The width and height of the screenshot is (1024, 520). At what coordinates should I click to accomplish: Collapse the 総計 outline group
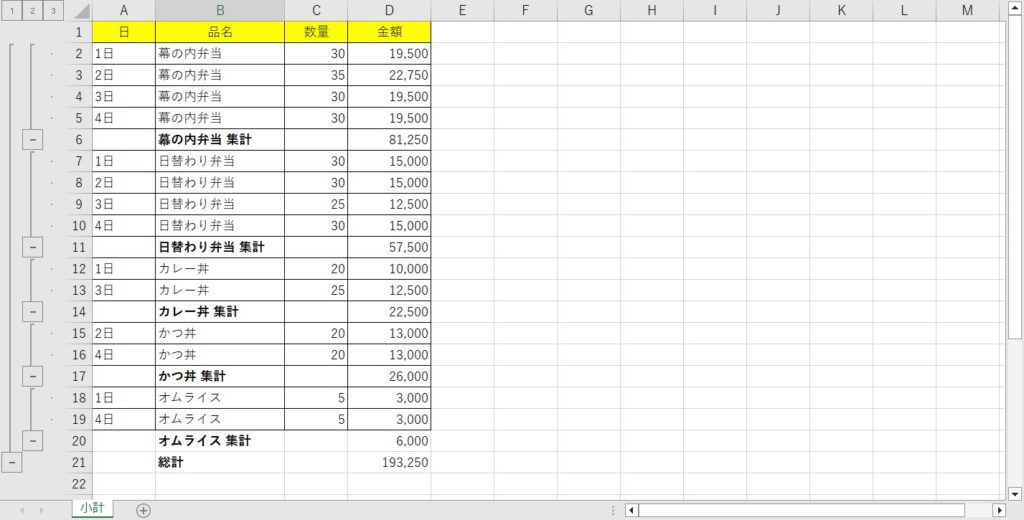11,462
